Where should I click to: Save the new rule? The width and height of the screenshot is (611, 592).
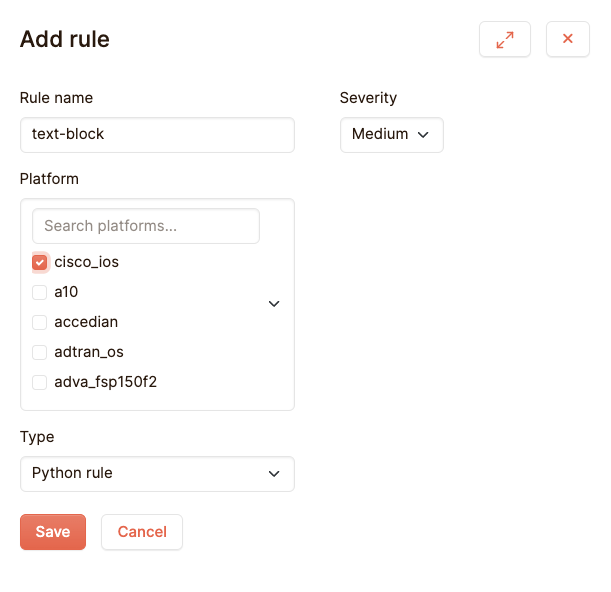pos(53,532)
